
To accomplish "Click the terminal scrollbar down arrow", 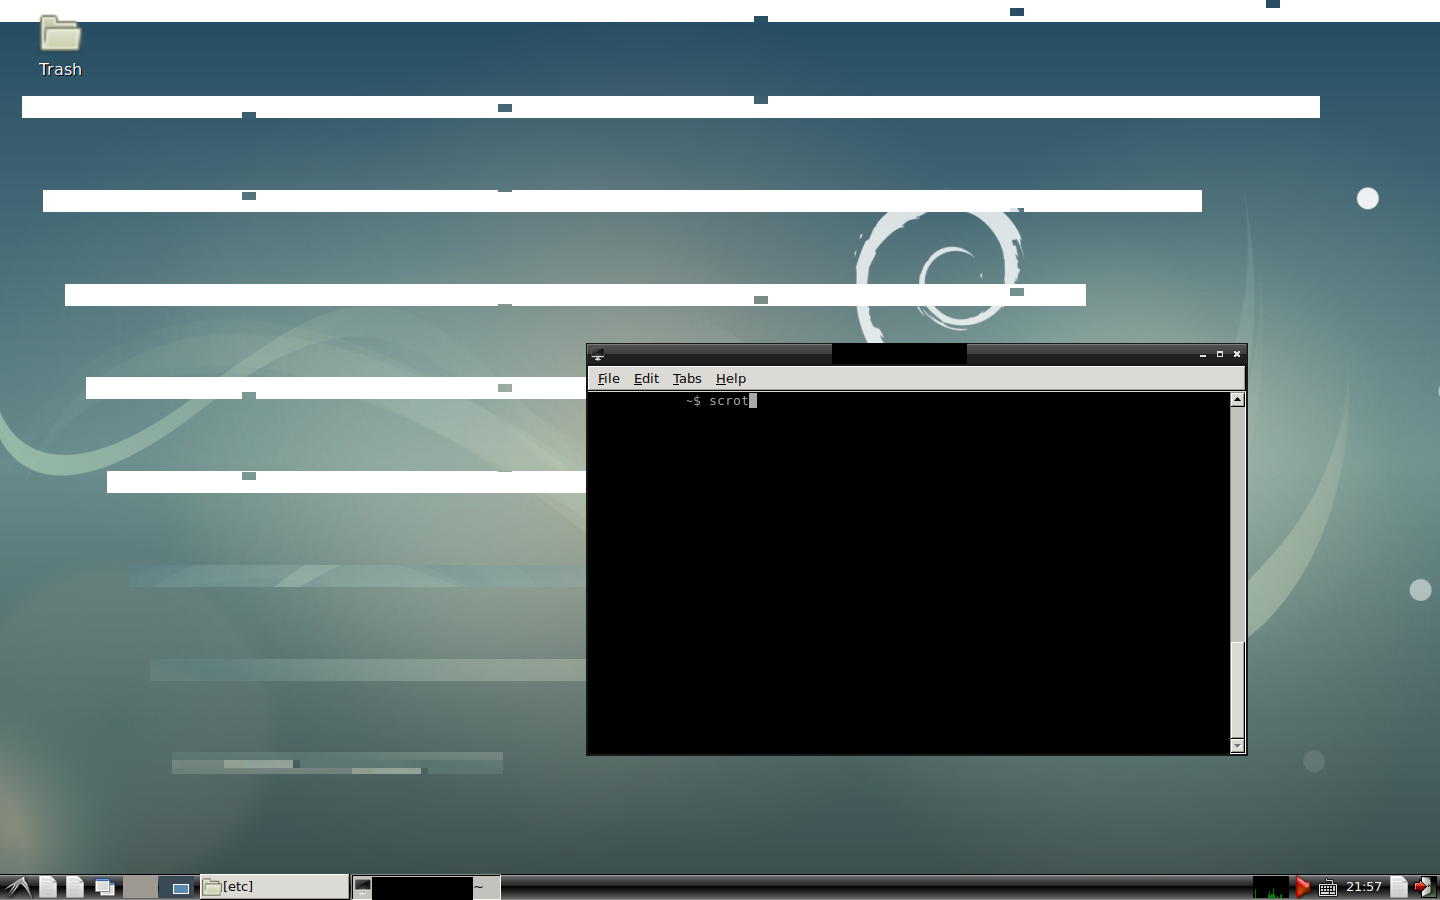I will click(1237, 746).
